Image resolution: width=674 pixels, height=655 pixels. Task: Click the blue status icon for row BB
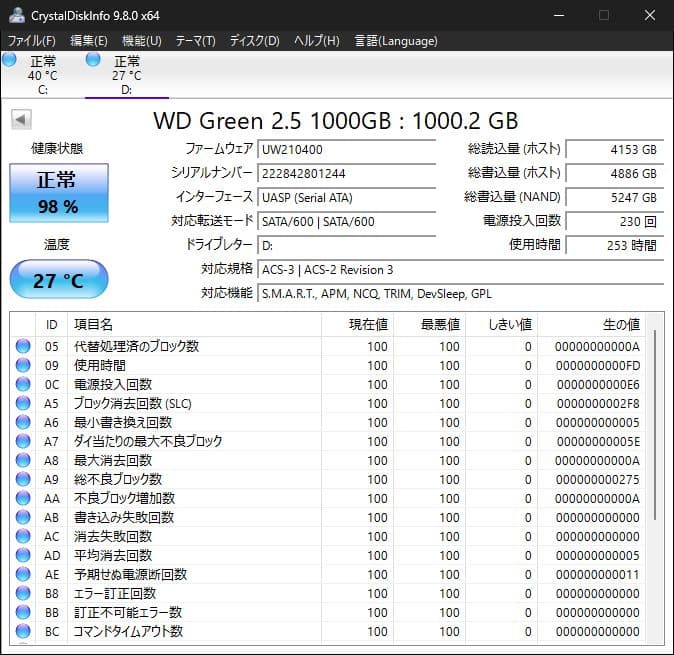pyautogui.click(x=23, y=612)
